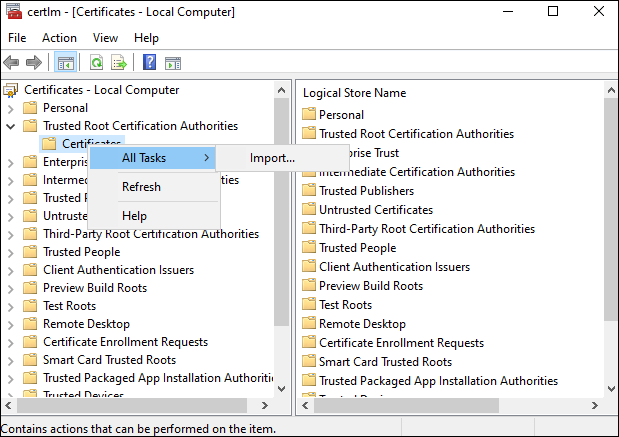Select Trusted Publishers in the right pane
This screenshot has width=619, height=437.
[x=366, y=191]
